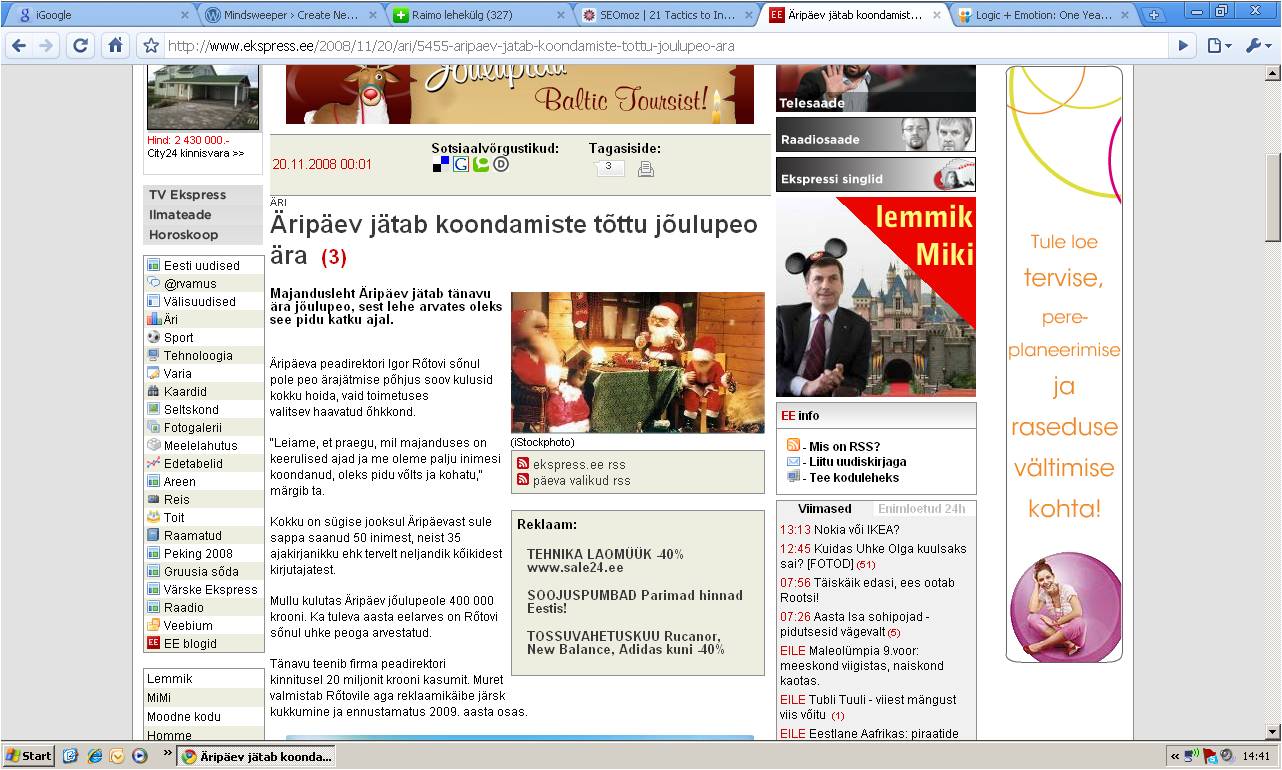Open the City24 kinnisvara link
The image size is (1282, 770).
tap(196, 153)
